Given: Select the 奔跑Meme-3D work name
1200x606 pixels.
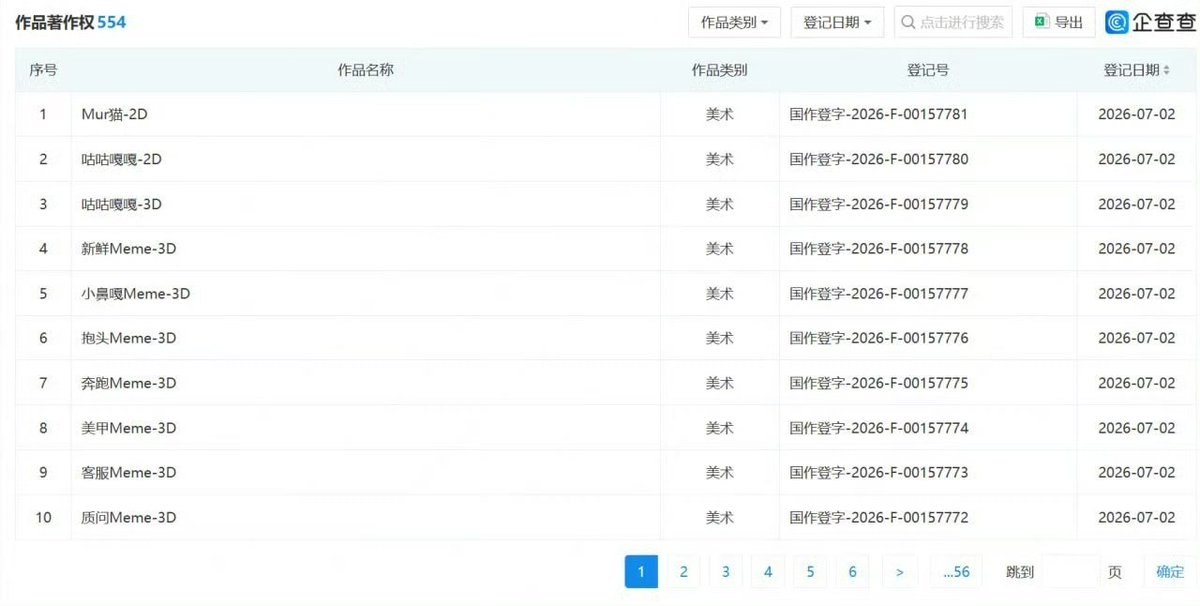Looking at the screenshot, I should click(129, 383).
